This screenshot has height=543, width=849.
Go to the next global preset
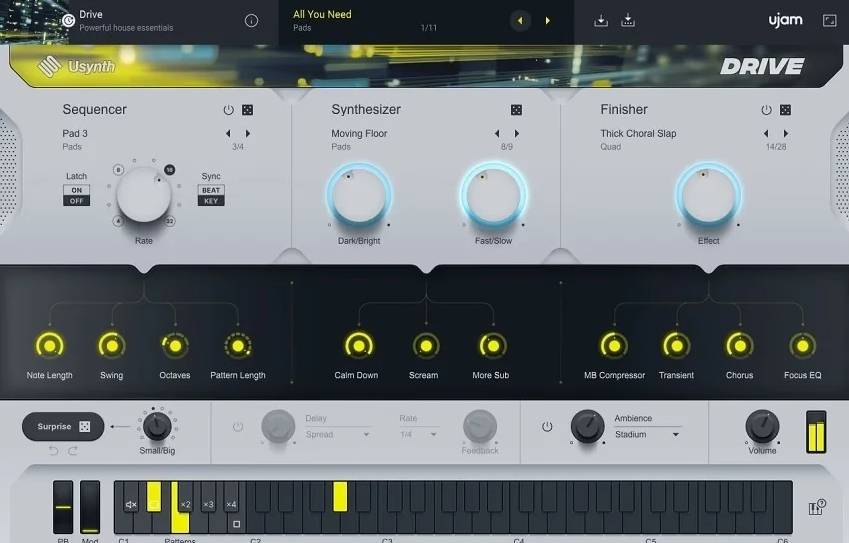tap(547, 20)
